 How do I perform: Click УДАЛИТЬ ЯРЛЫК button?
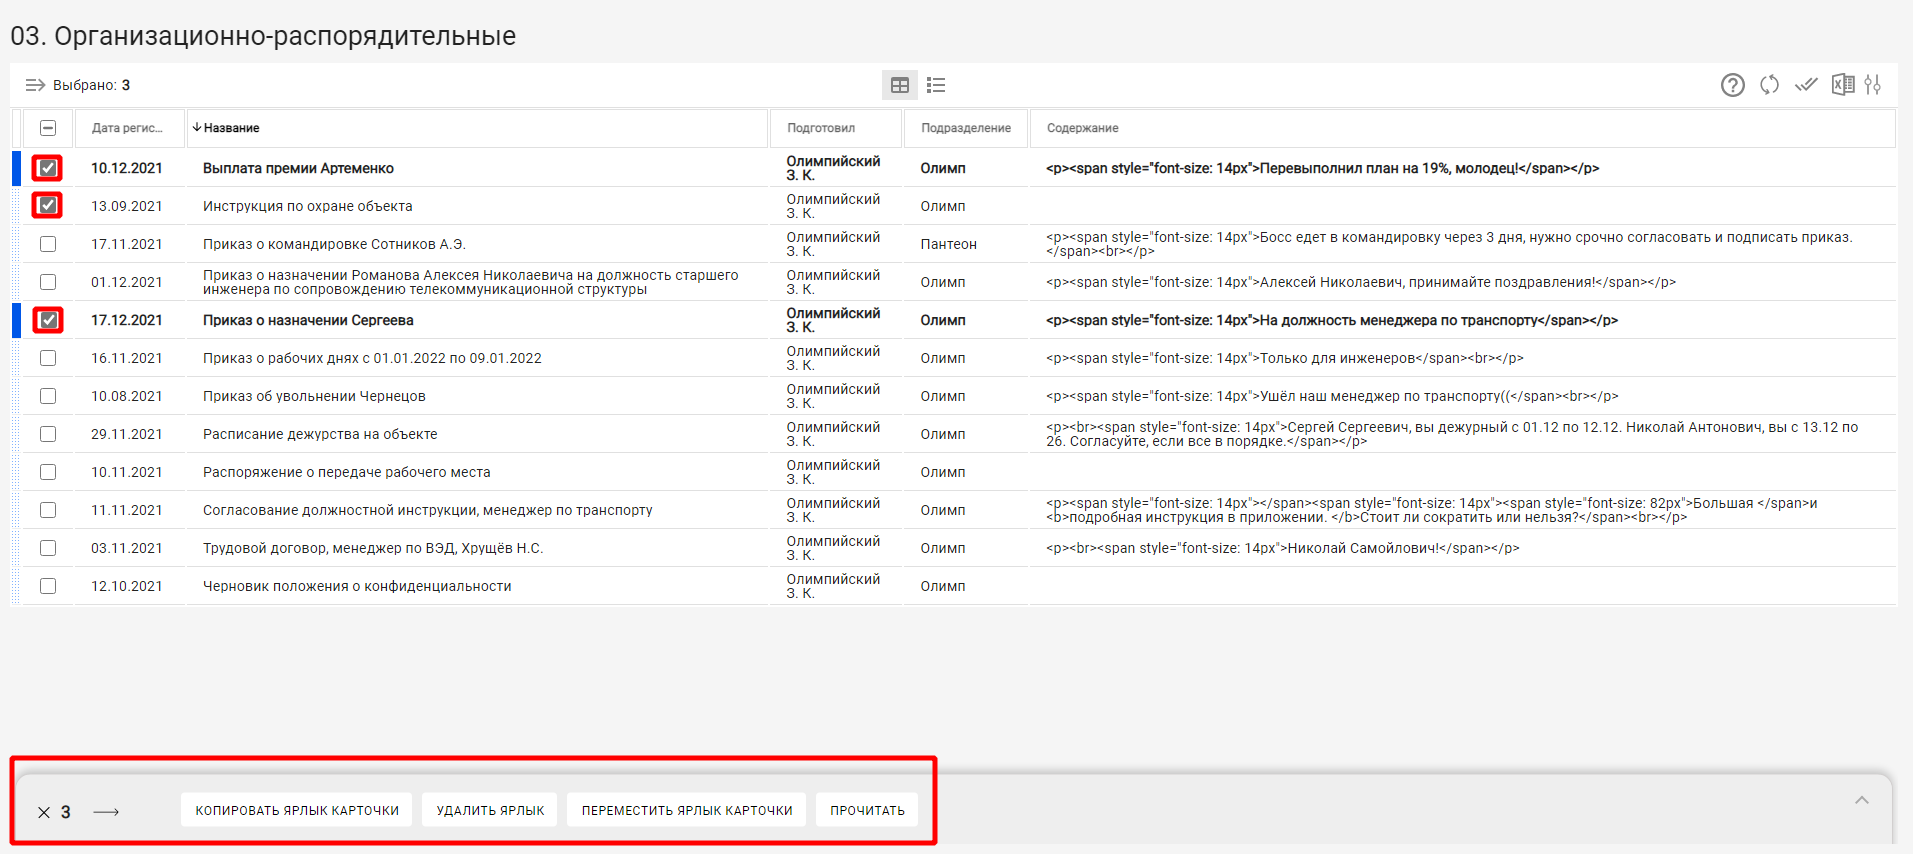pos(490,810)
